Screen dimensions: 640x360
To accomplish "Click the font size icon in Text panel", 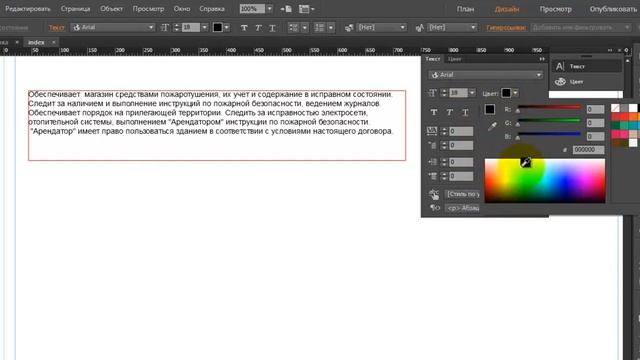I will point(432,93).
